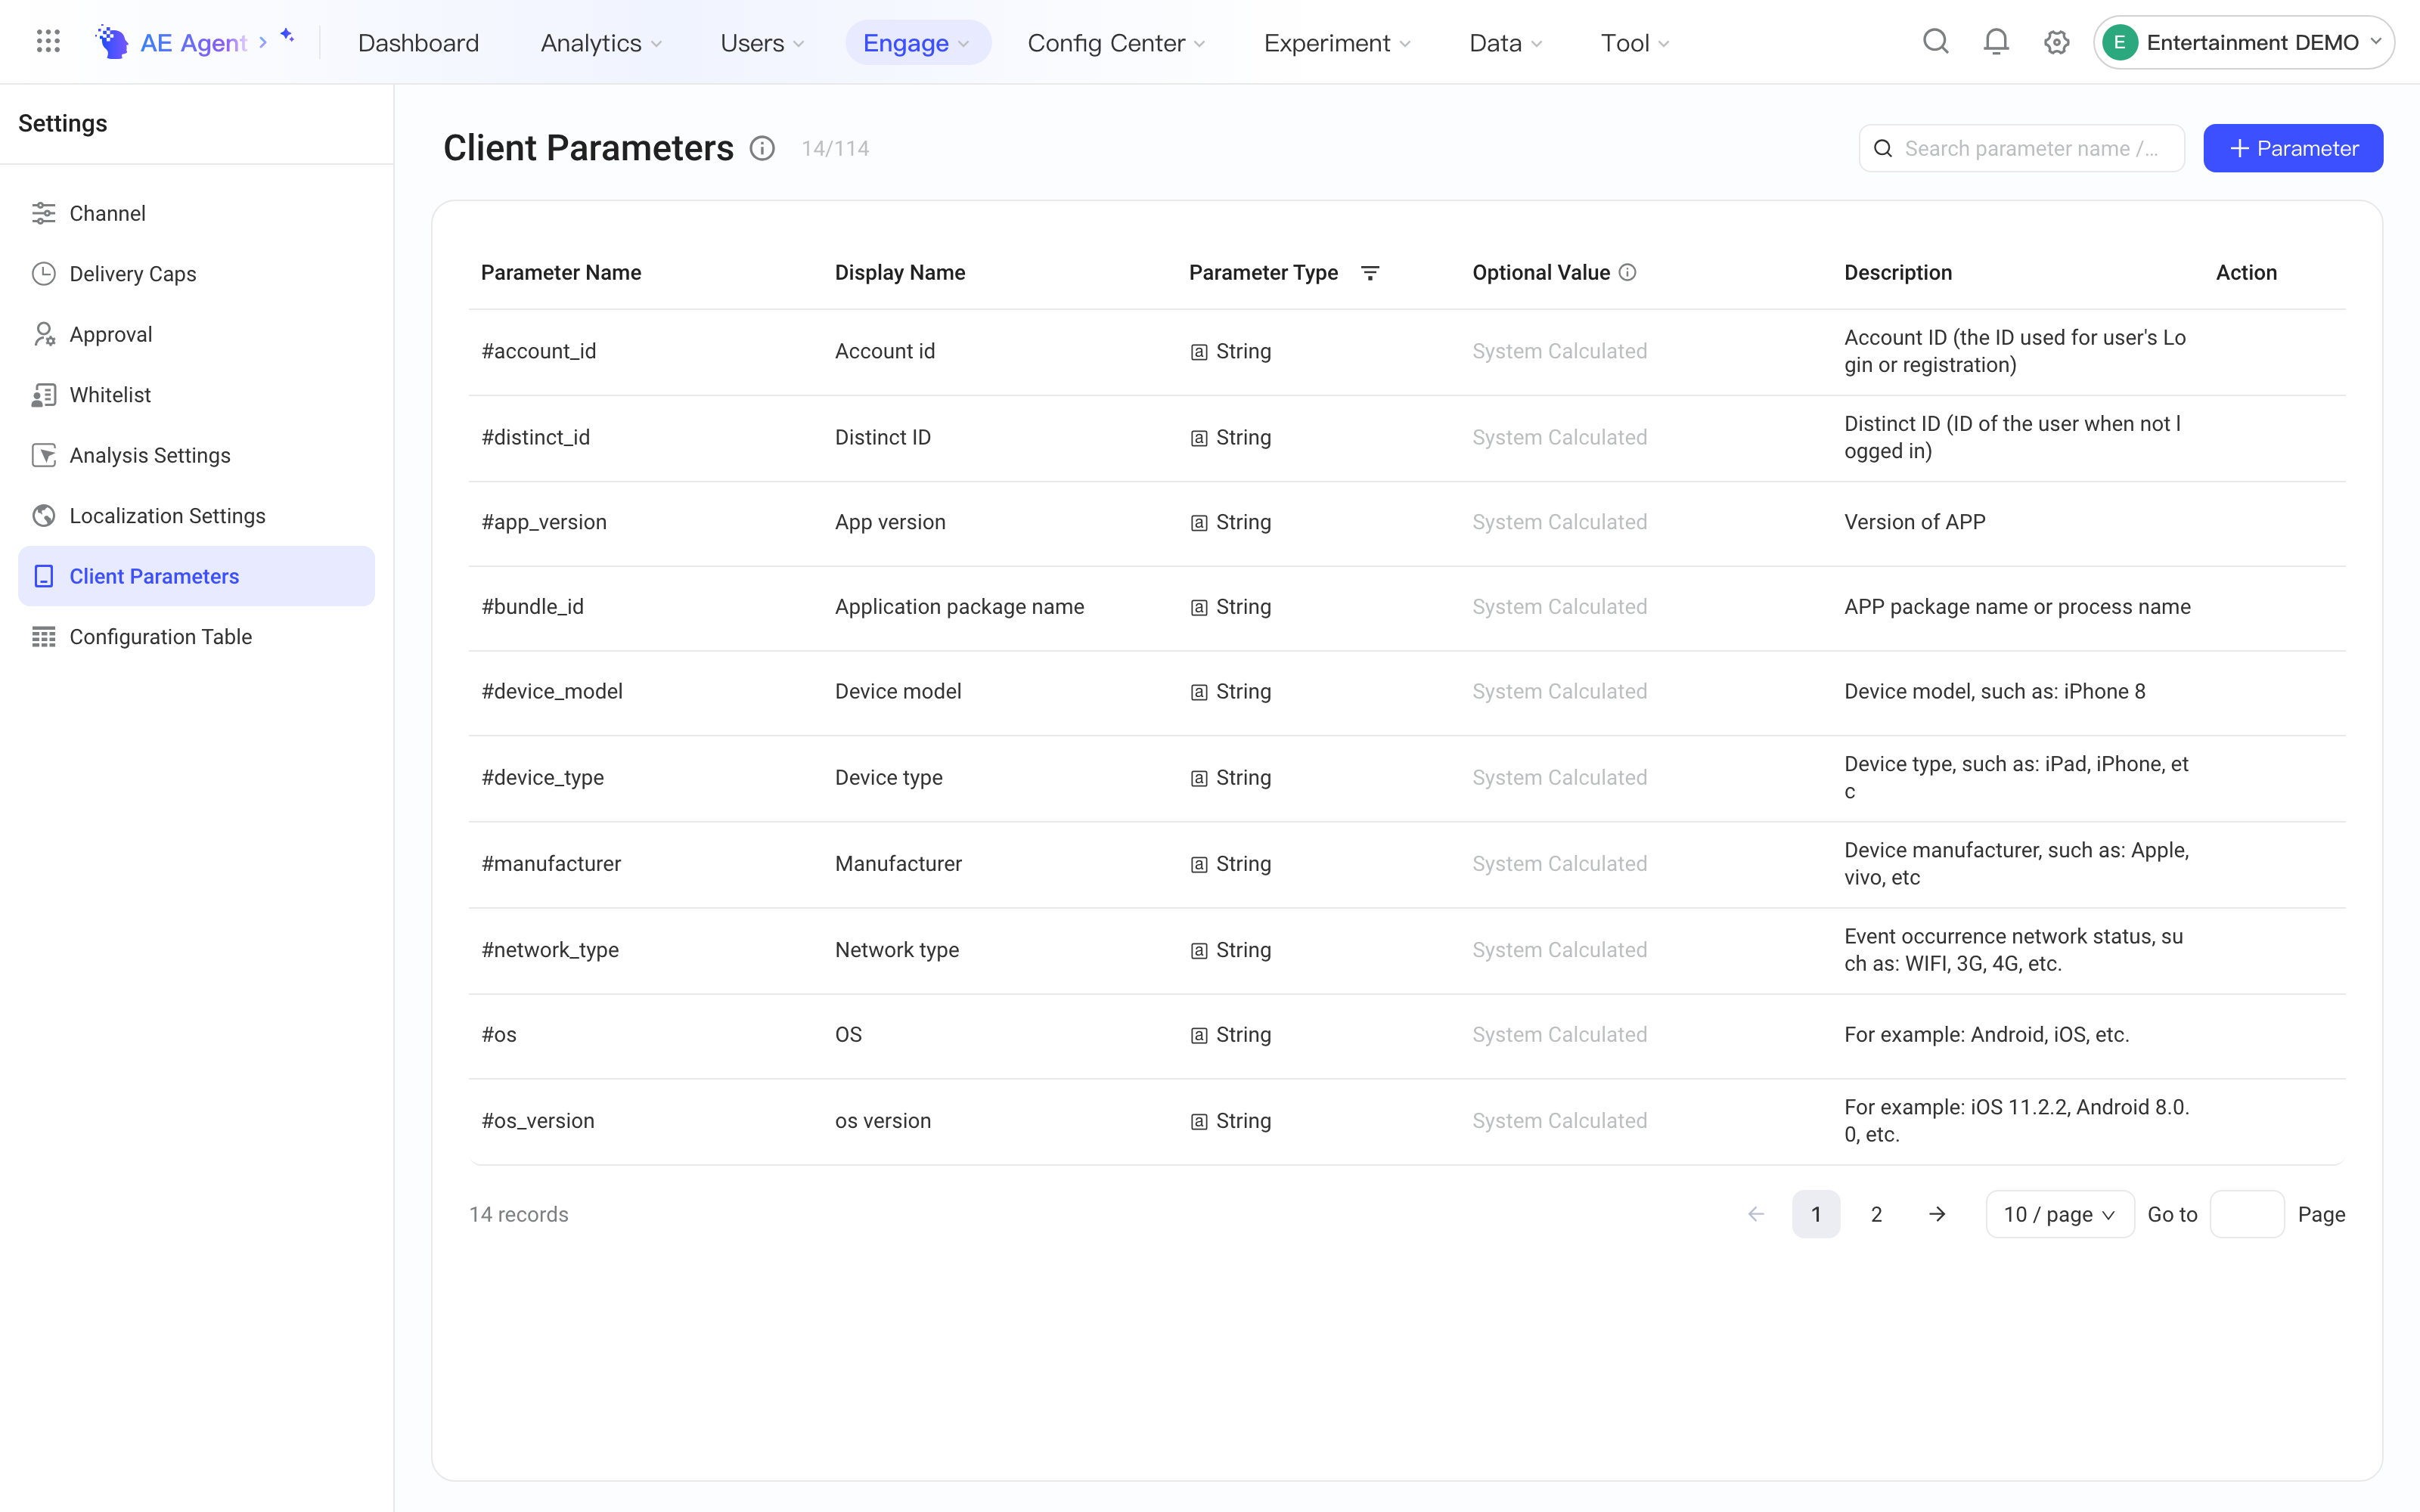Open the 10 / page size dropdown
This screenshot has width=2420, height=1512.
2060,1214
